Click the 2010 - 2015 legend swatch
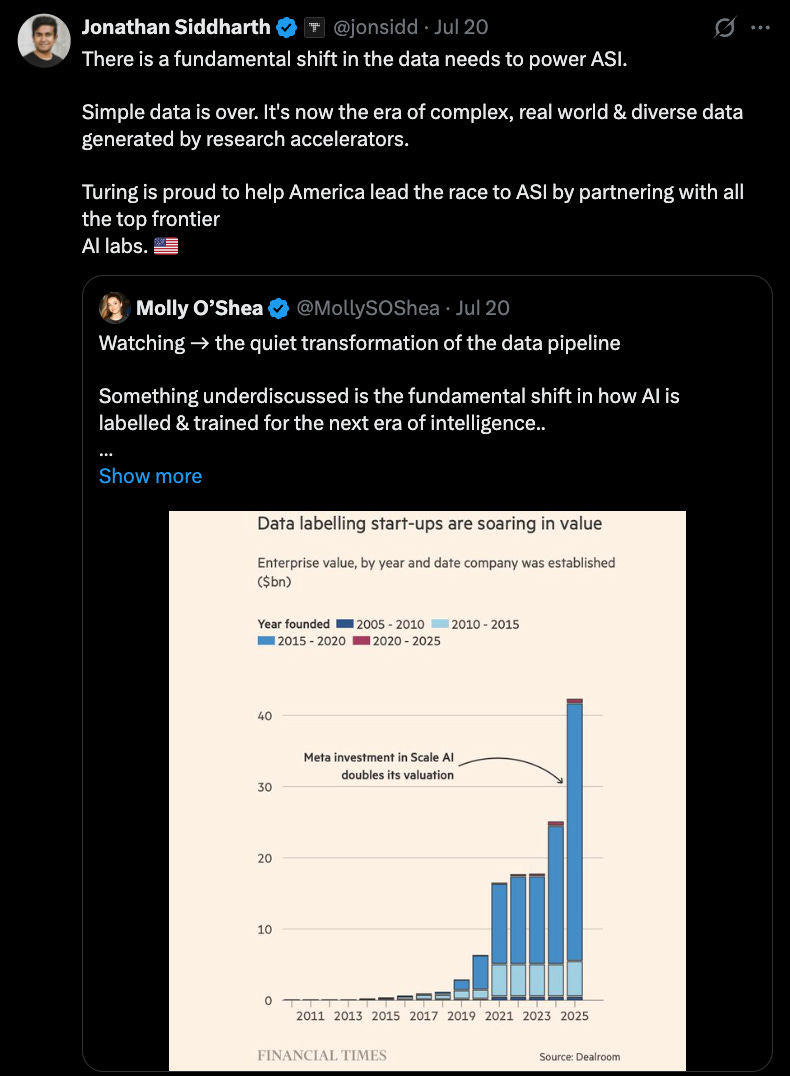The height and width of the screenshot is (1076, 790). (x=439, y=624)
